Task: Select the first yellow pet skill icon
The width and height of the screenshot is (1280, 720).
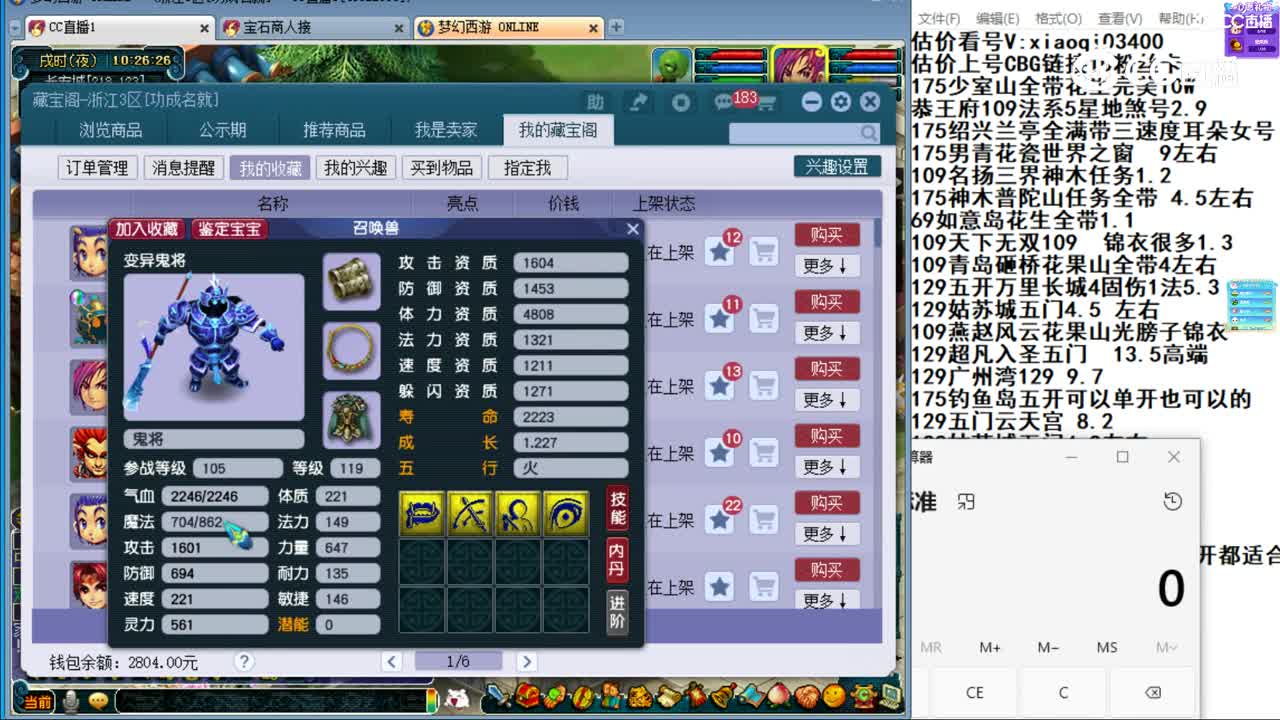Action: 421,513
